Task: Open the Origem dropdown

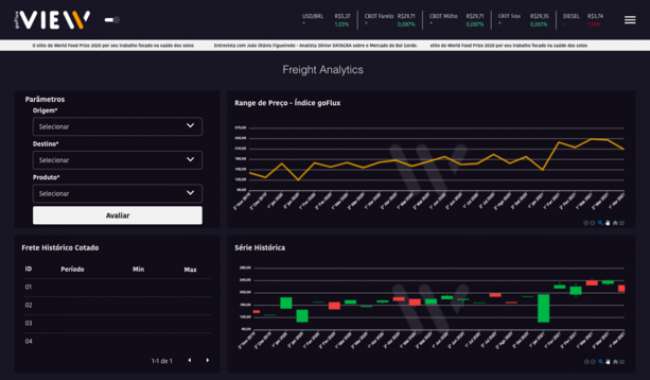Action: 117,126
